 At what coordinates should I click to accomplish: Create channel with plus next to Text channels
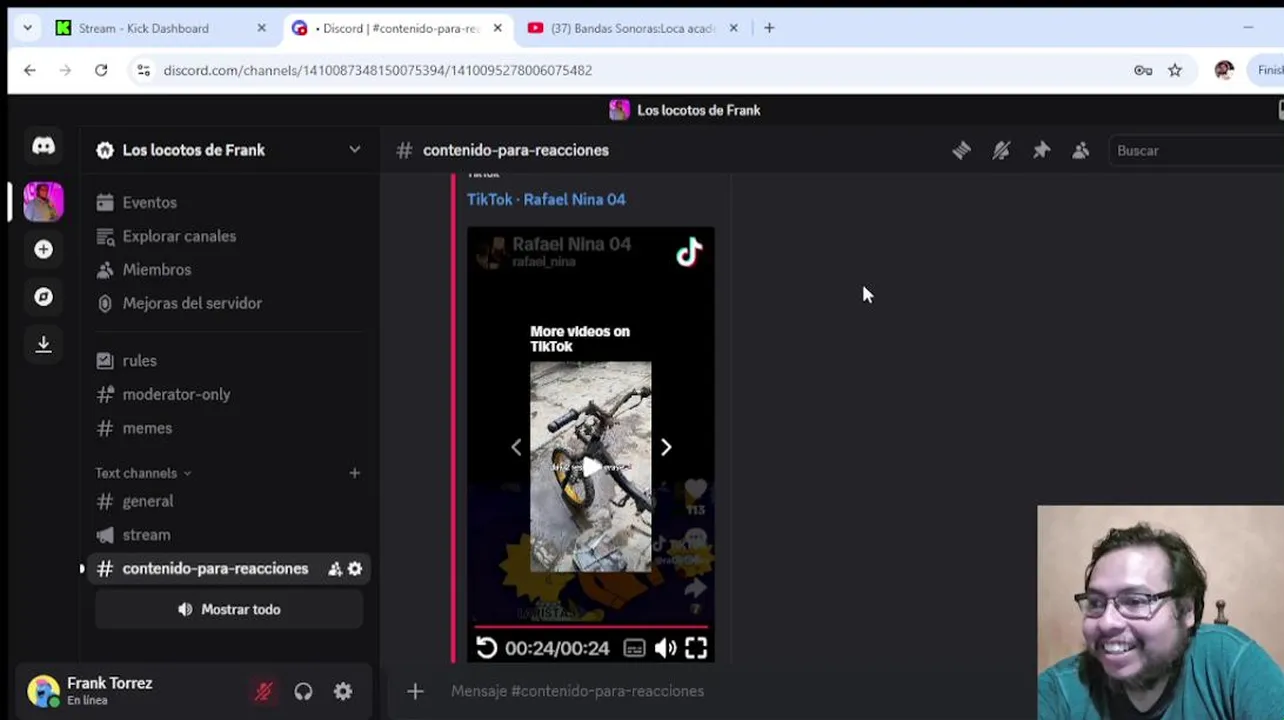click(x=354, y=473)
